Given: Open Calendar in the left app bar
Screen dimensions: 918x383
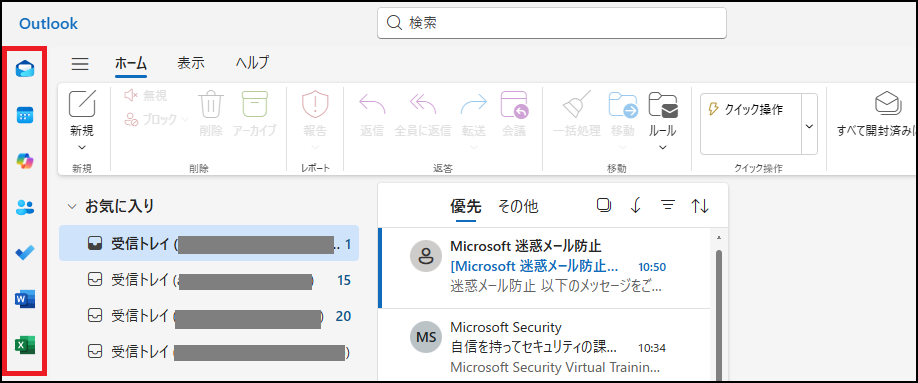Looking at the screenshot, I should (x=25, y=115).
